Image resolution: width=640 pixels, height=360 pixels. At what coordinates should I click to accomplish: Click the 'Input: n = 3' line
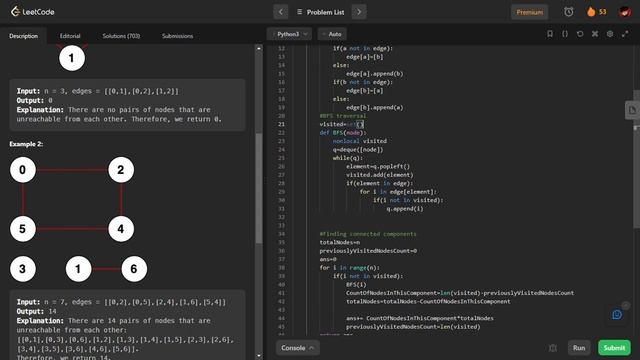(98, 91)
